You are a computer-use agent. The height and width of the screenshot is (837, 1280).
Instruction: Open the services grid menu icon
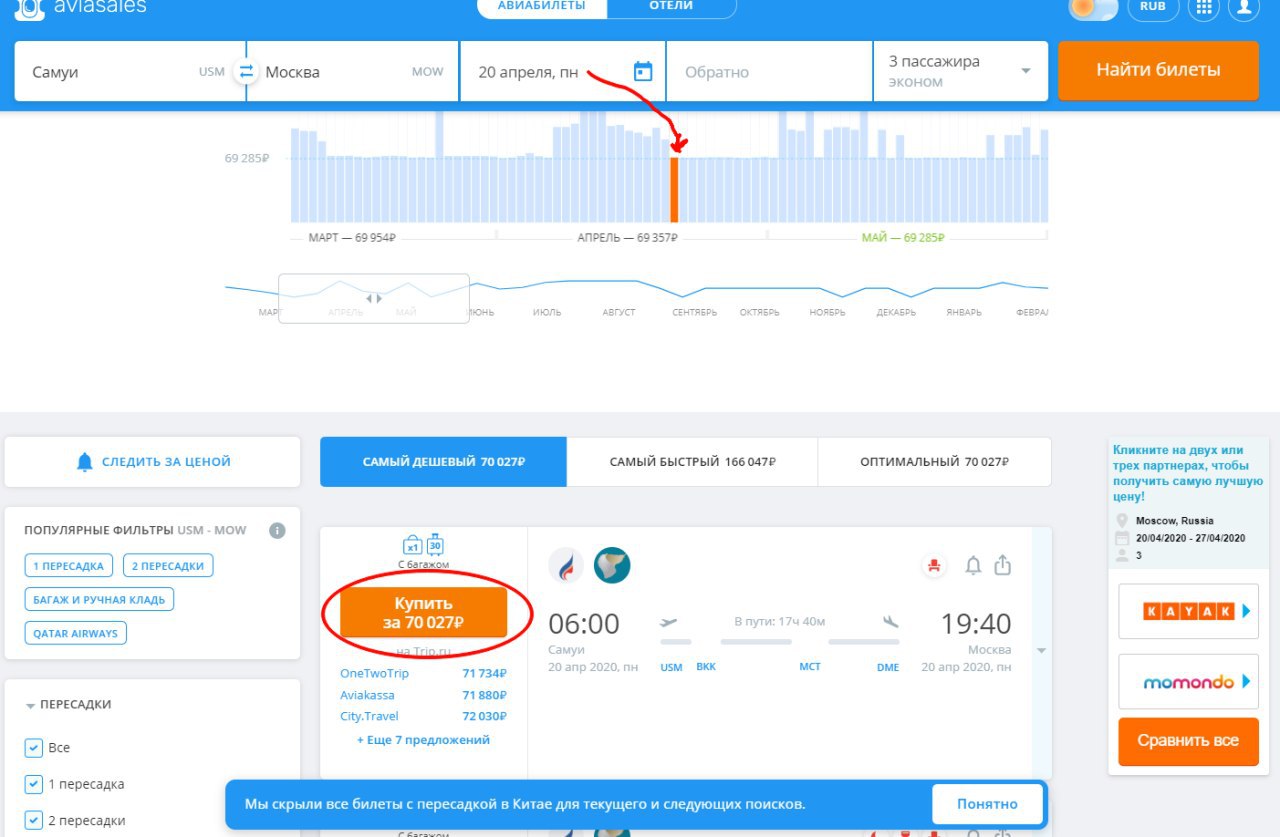coord(1203,6)
